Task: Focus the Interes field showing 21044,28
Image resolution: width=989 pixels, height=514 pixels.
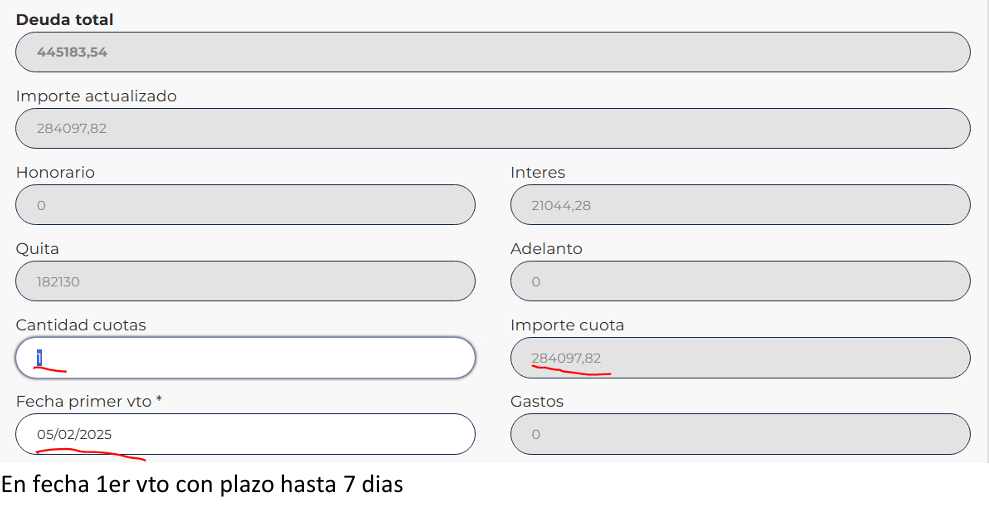Action: coord(739,205)
